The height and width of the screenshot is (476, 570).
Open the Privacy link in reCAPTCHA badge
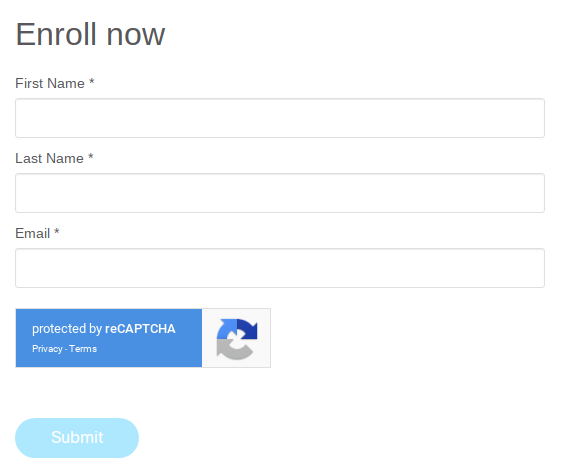click(x=47, y=349)
